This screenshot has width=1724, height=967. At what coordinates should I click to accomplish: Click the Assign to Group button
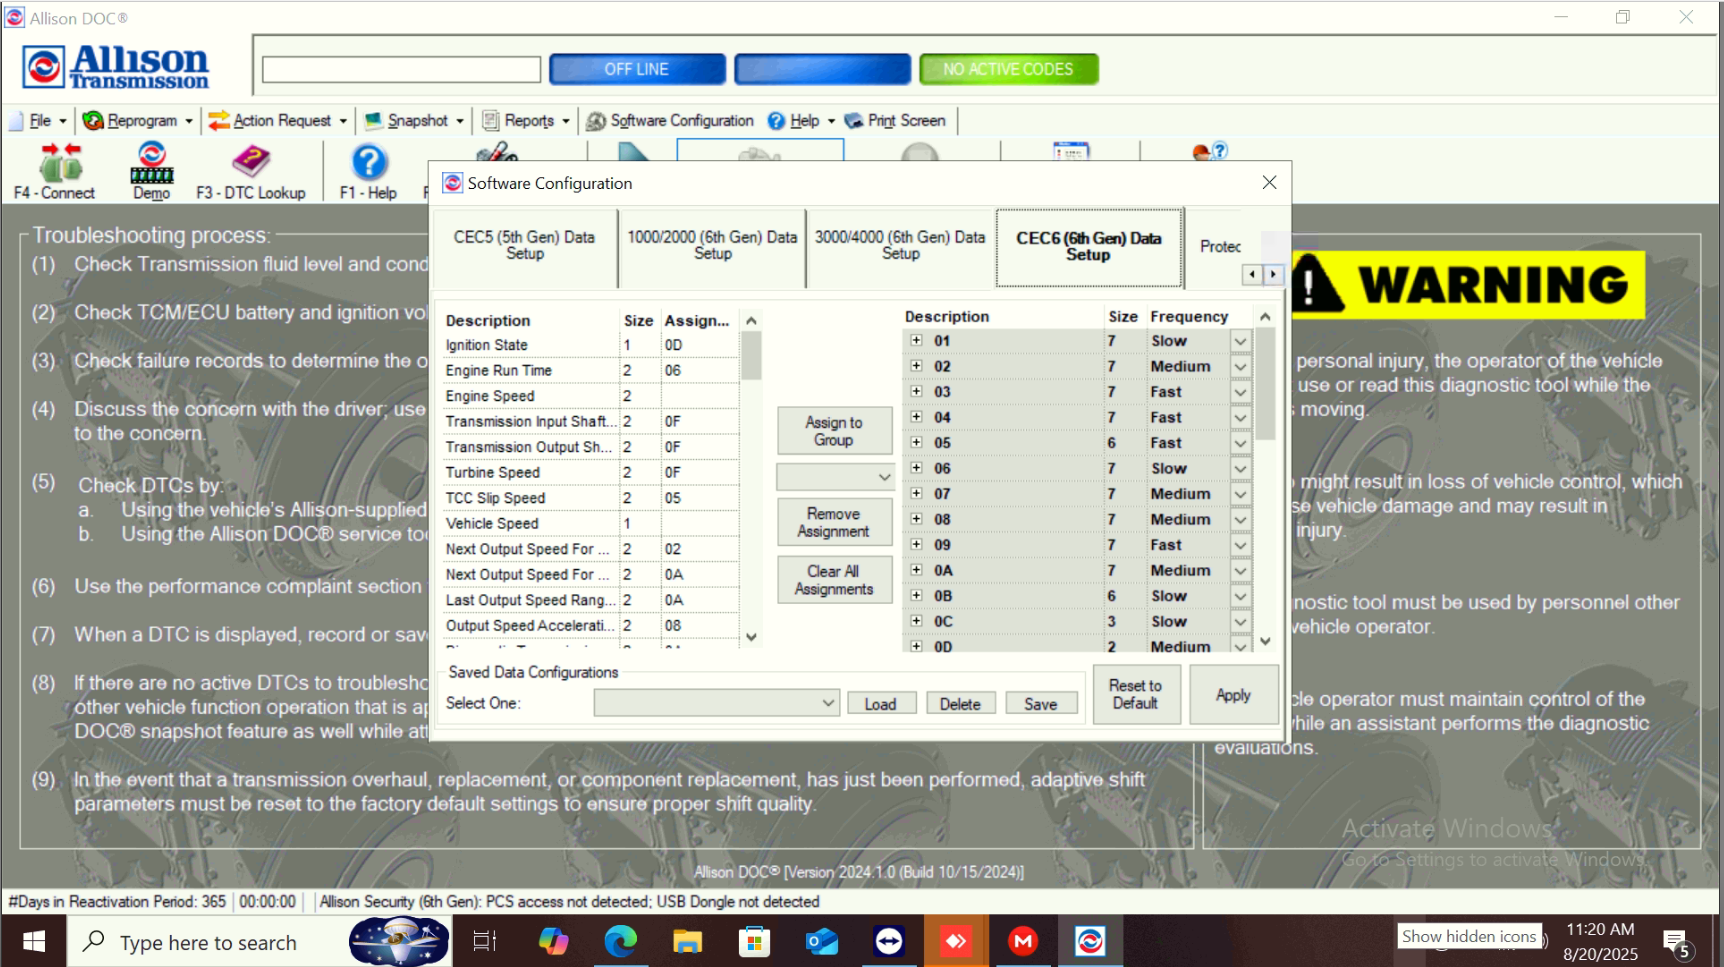[x=835, y=431]
